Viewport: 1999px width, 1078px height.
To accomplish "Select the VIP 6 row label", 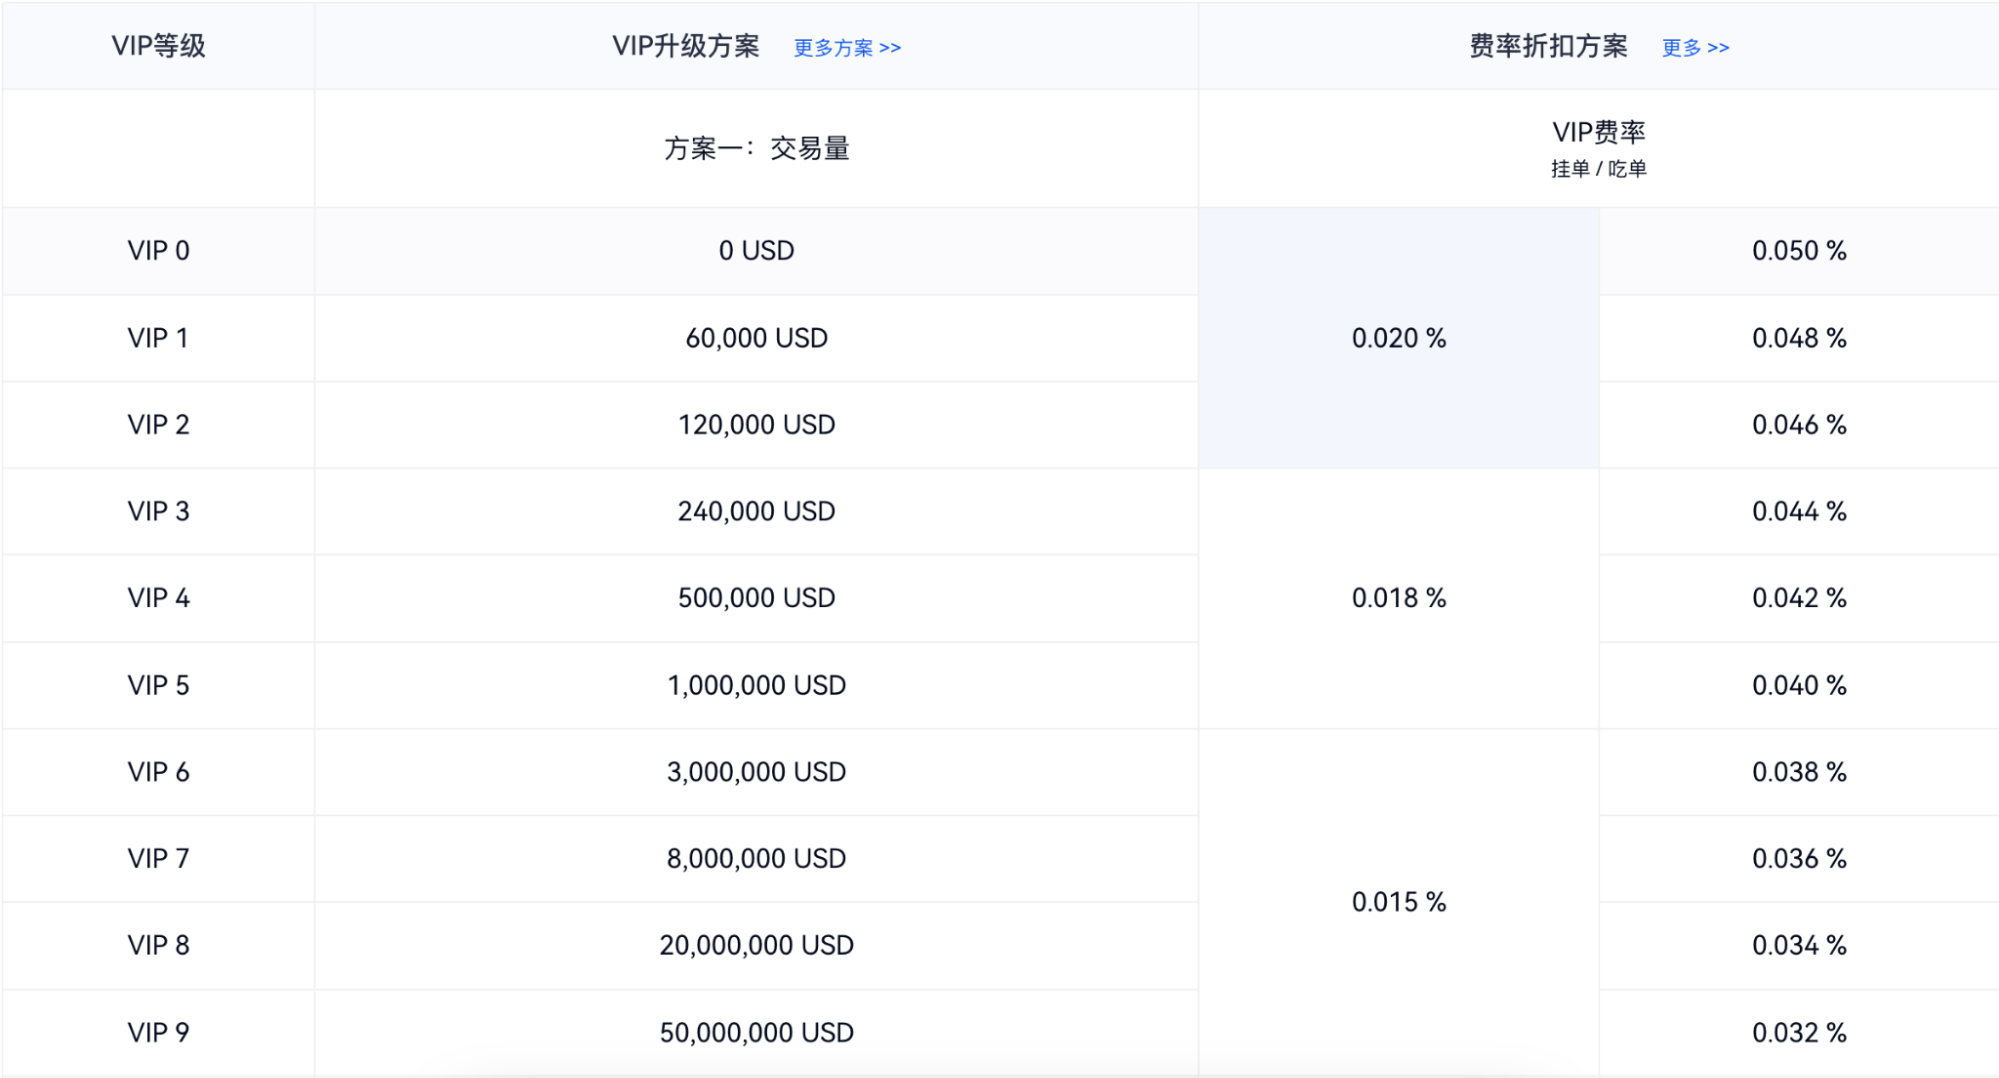I will 158,772.
